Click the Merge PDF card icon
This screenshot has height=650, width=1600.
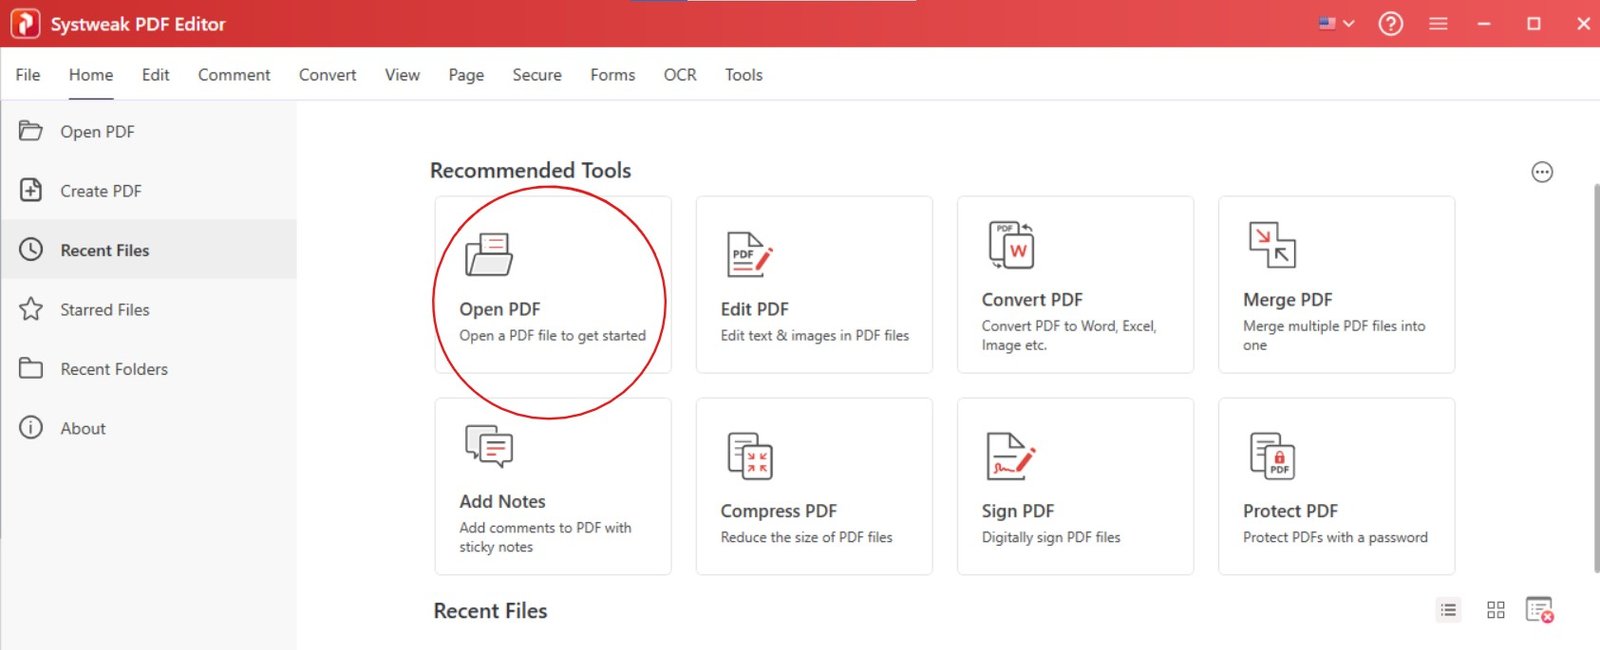(x=1272, y=245)
